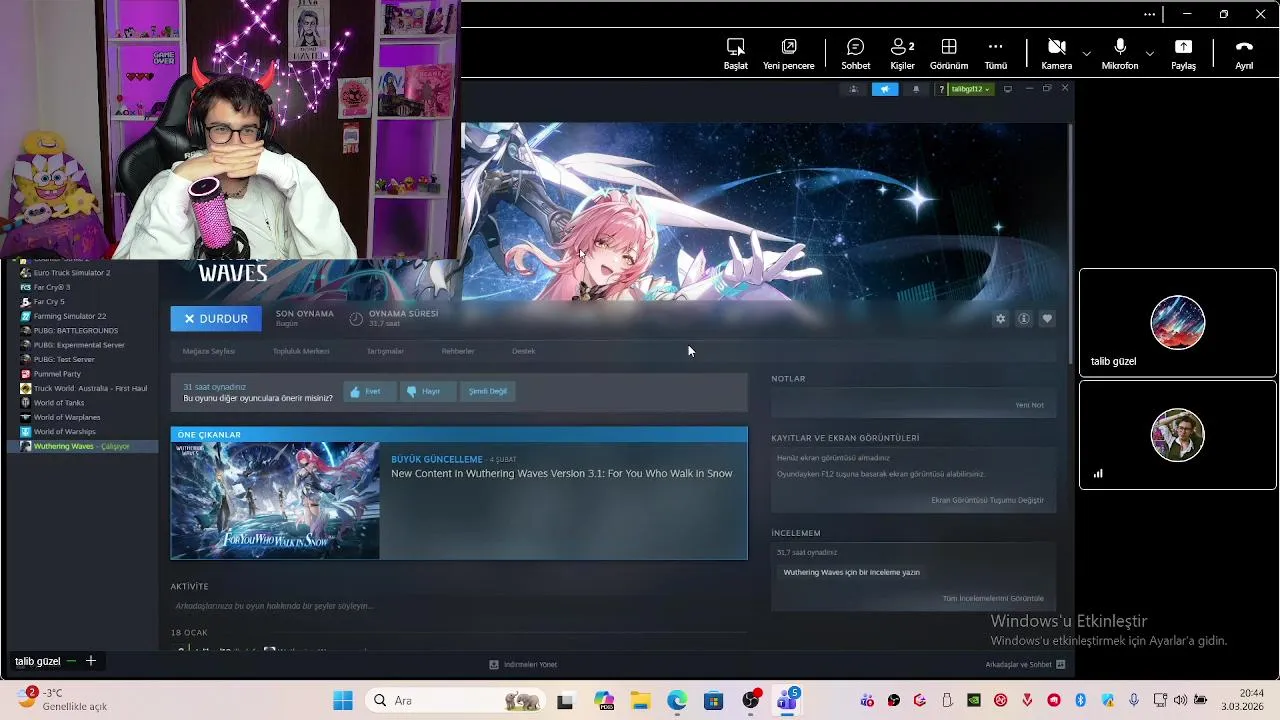The image size is (1280, 720).
Task: Open Tüm İncelemelerimi Görüntüle link
Action: (x=993, y=598)
